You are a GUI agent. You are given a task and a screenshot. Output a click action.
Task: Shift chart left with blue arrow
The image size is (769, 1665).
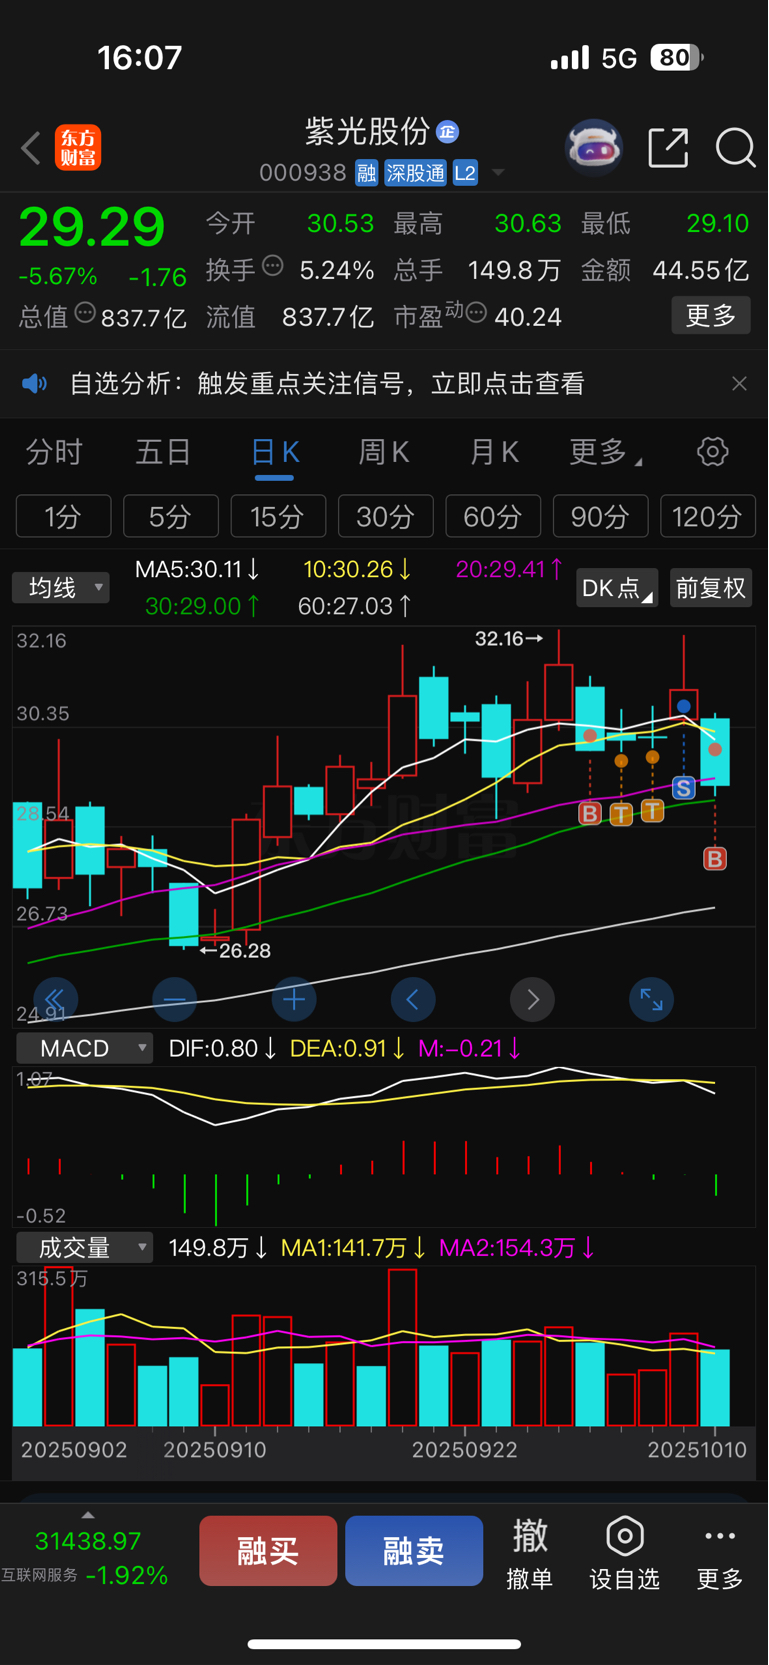click(413, 999)
